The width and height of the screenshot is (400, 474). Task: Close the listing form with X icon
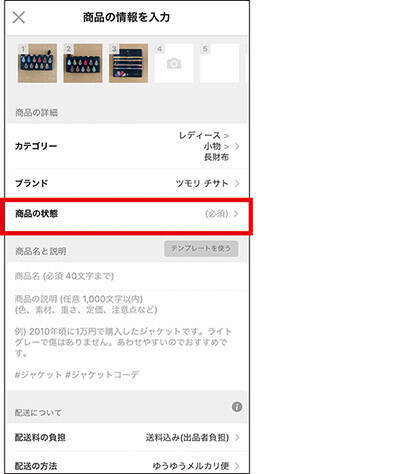[x=19, y=17]
